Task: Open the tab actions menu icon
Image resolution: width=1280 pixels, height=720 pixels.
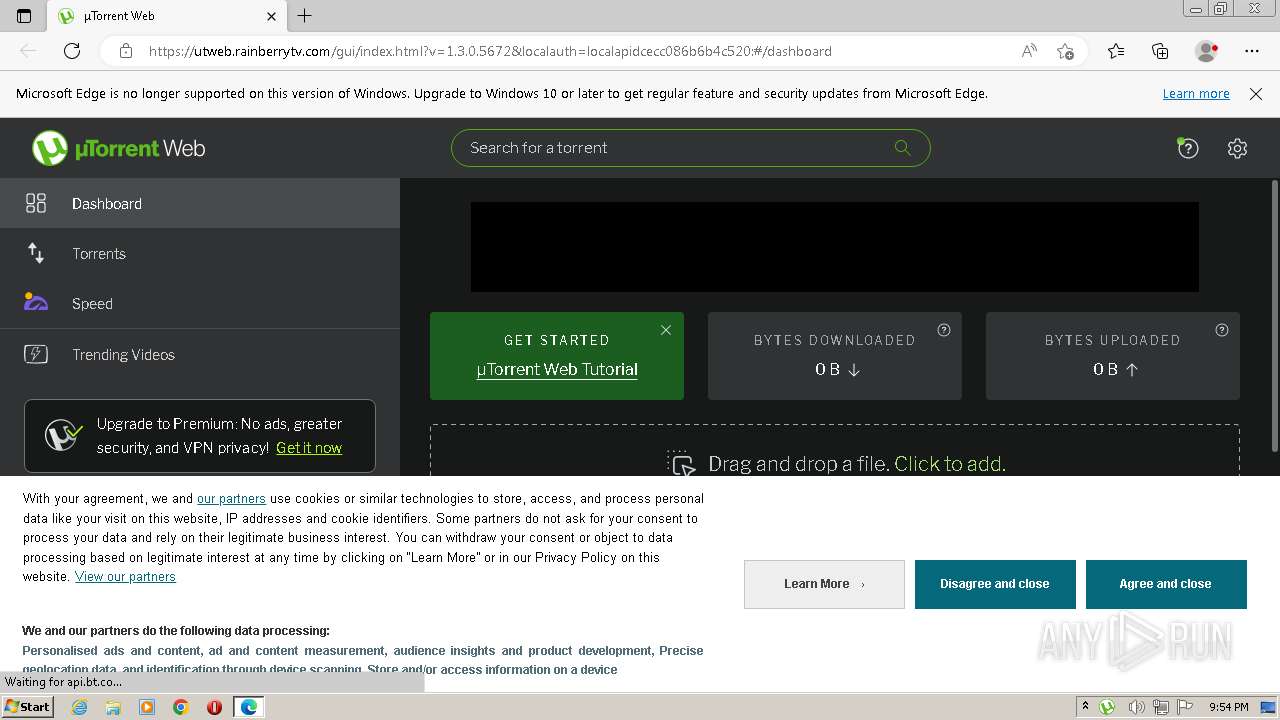Action: (24, 16)
